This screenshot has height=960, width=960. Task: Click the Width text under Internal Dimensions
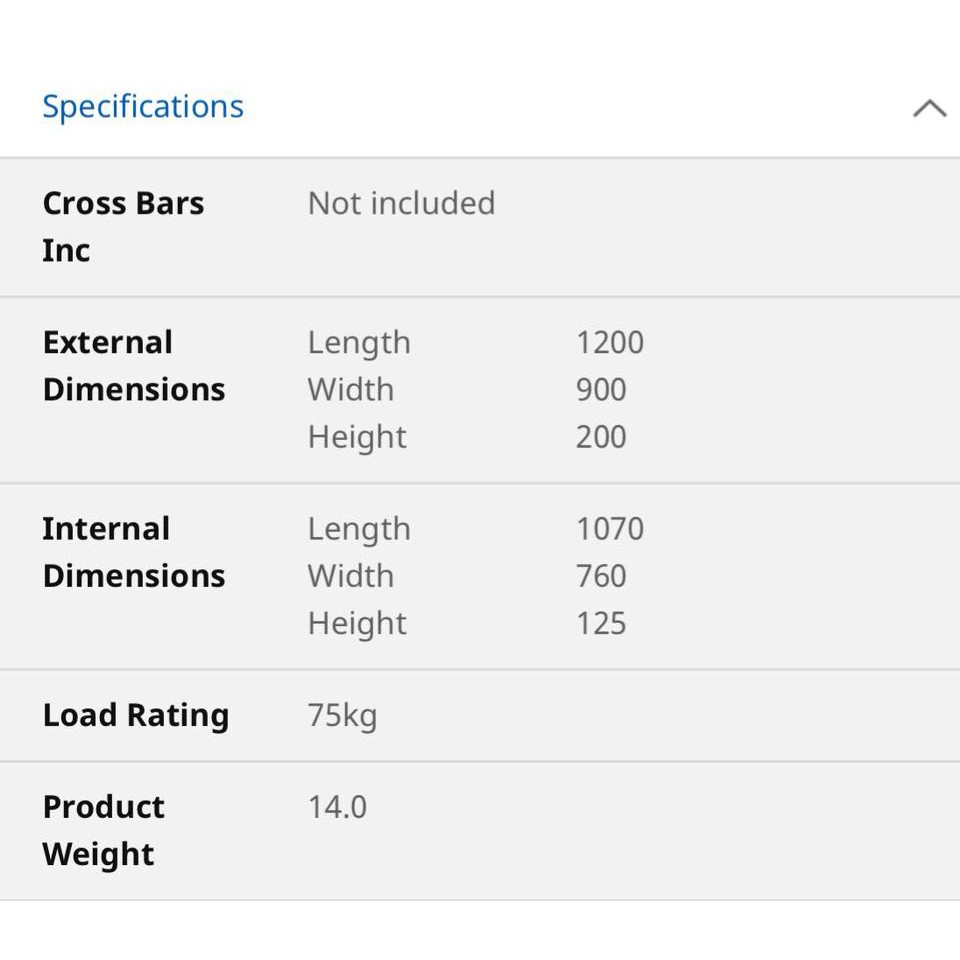click(x=351, y=576)
